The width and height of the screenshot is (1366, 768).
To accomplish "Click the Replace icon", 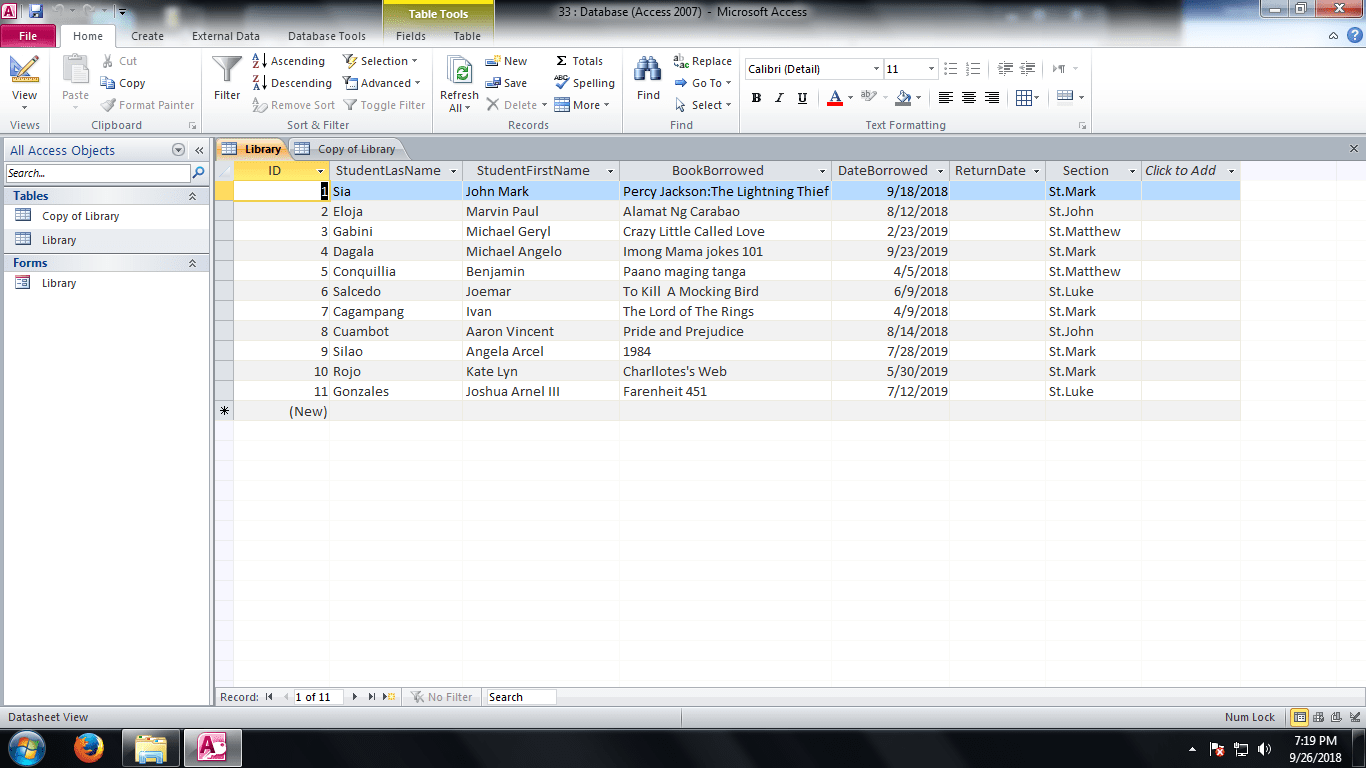I will (681, 61).
